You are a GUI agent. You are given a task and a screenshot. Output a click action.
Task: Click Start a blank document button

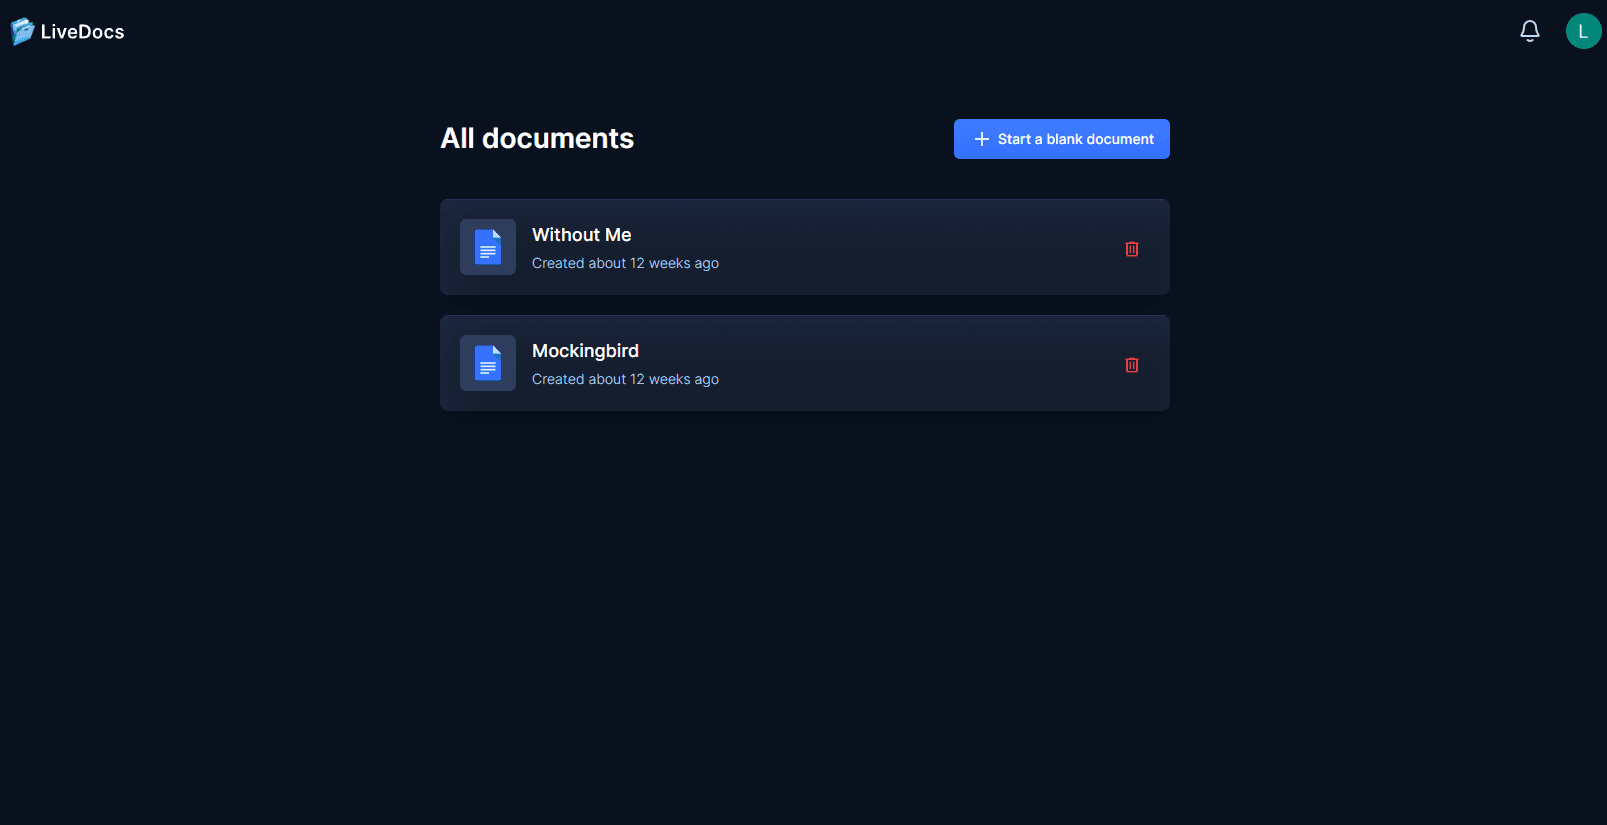pos(1061,139)
